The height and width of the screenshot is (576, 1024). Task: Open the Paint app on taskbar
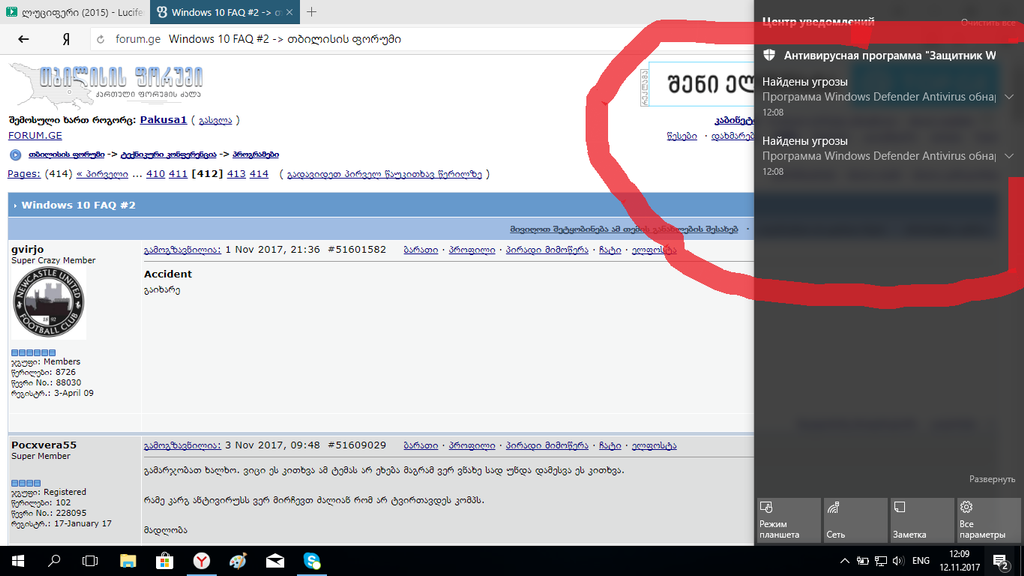point(238,561)
